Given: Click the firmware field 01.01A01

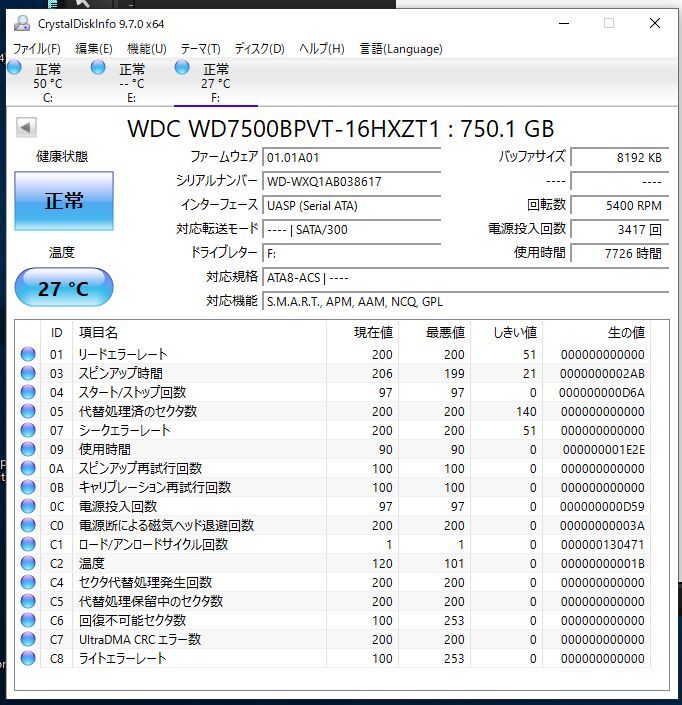Looking at the screenshot, I should (x=352, y=157).
